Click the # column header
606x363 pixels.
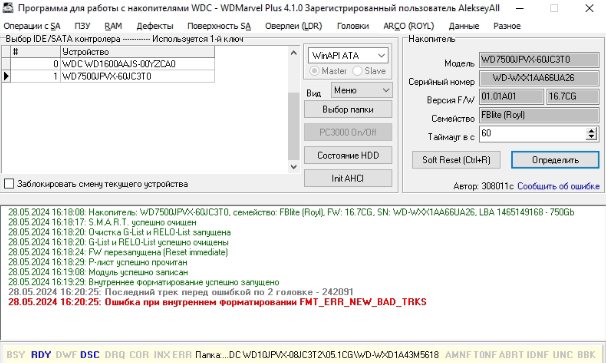click(35, 52)
